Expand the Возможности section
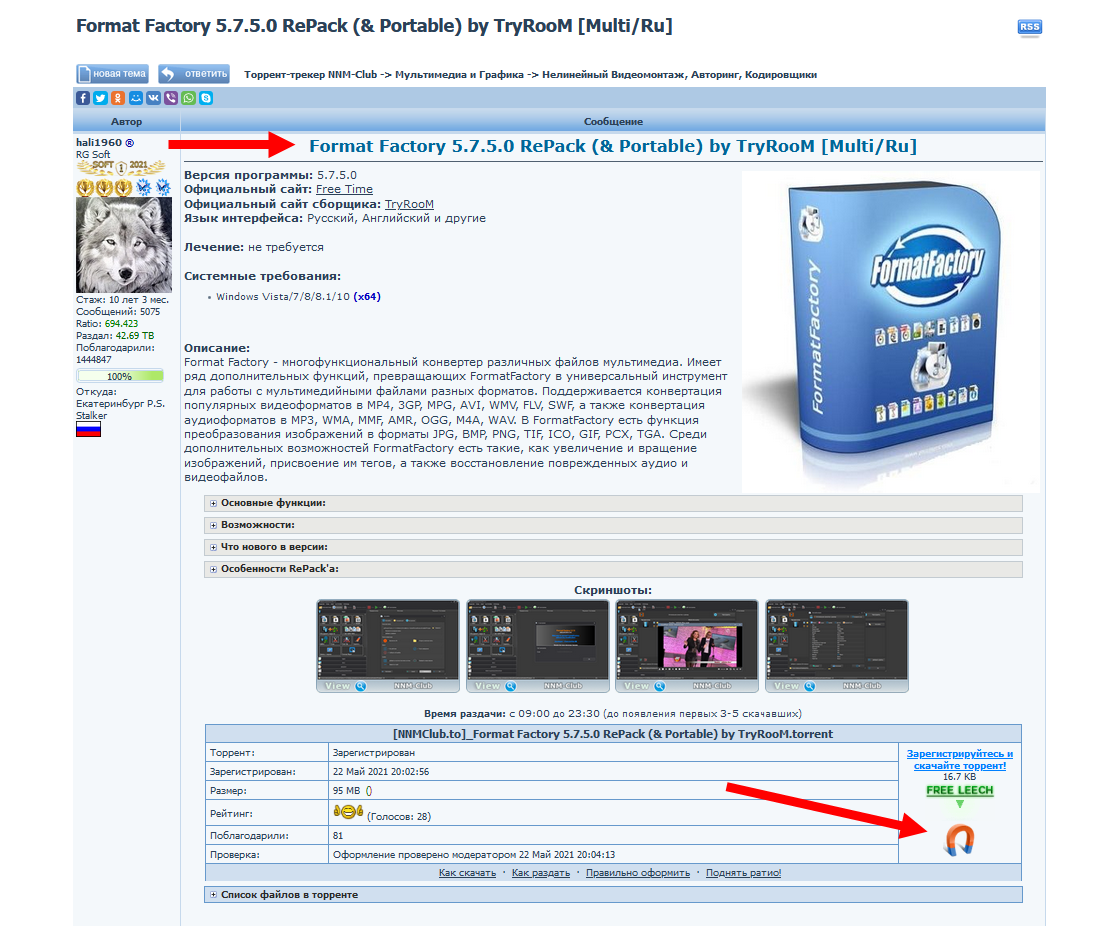The height and width of the screenshot is (926, 1110). (x=613, y=525)
